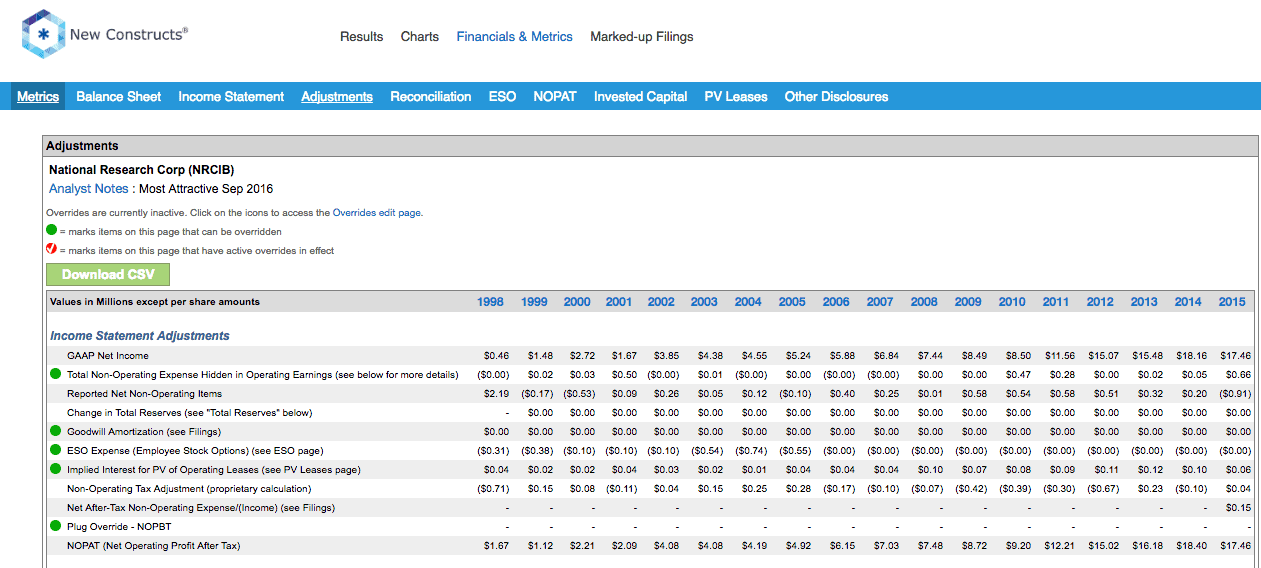This screenshot has height=568, width=1261.
Task: Click the 2004 year column header
Action: pyautogui.click(x=748, y=302)
